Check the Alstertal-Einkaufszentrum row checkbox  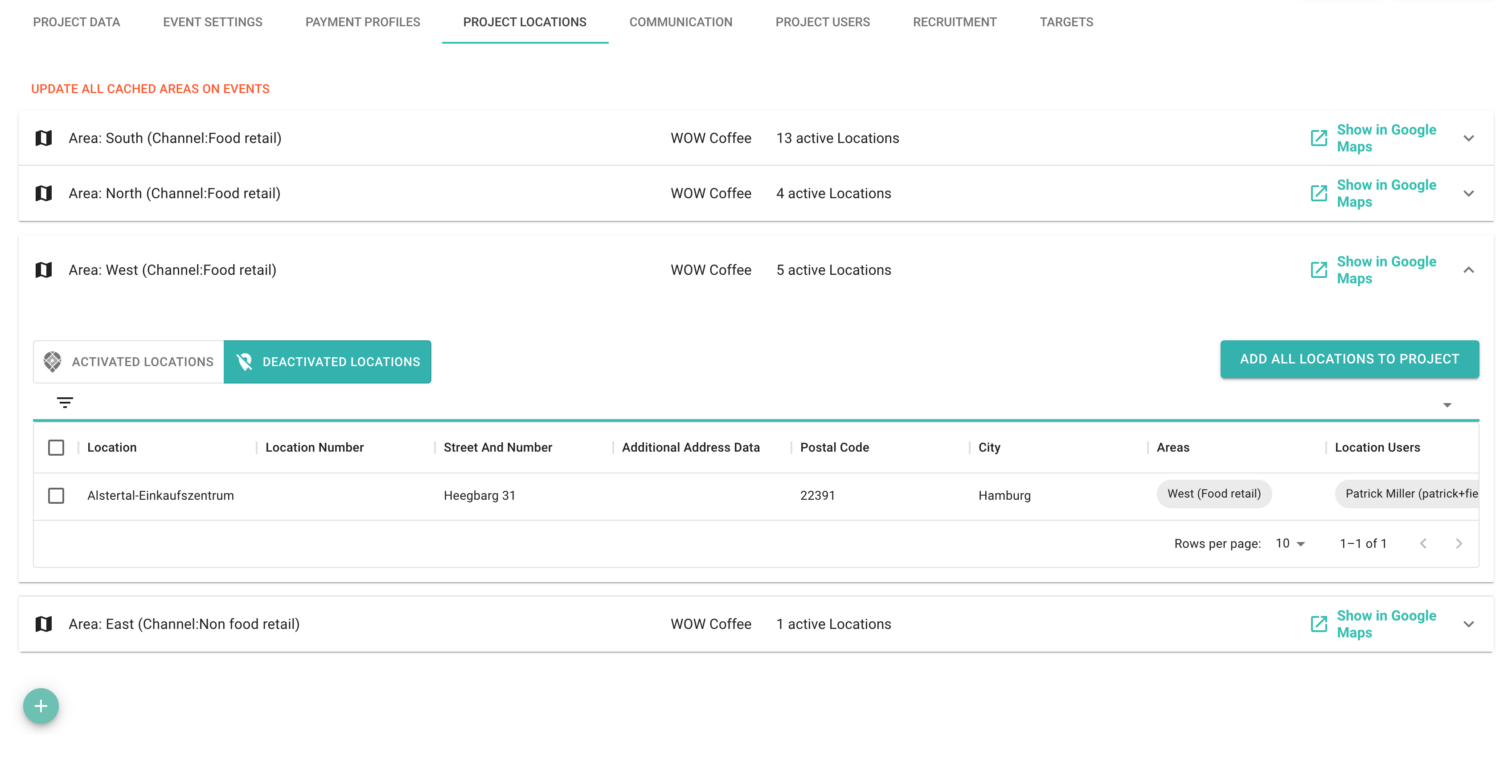pos(56,496)
